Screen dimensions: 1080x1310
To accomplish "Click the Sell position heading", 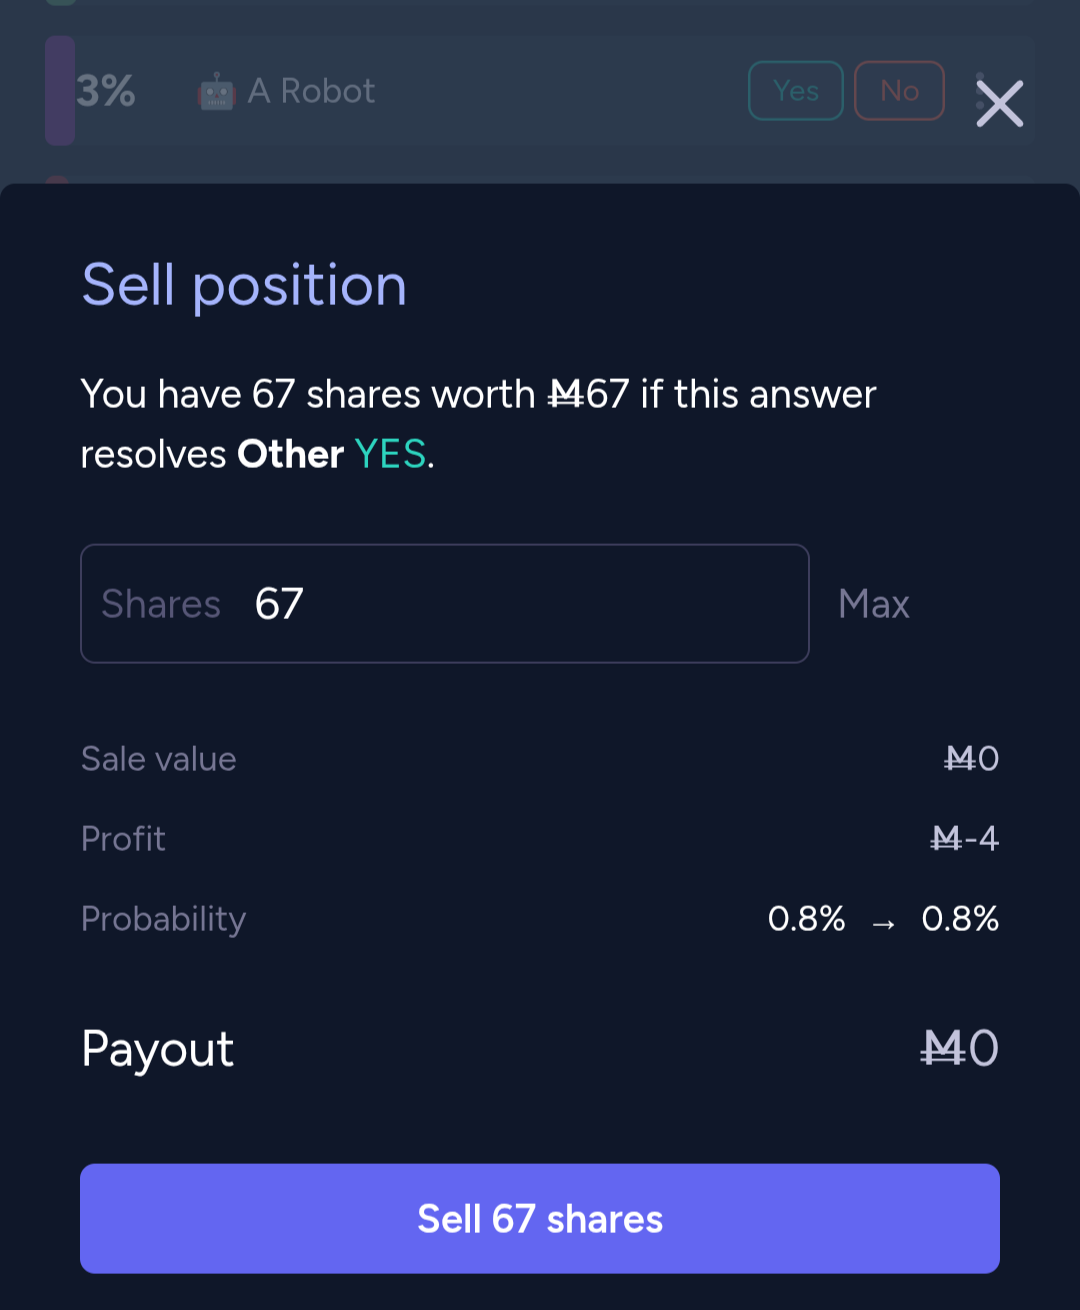I will point(244,285).
